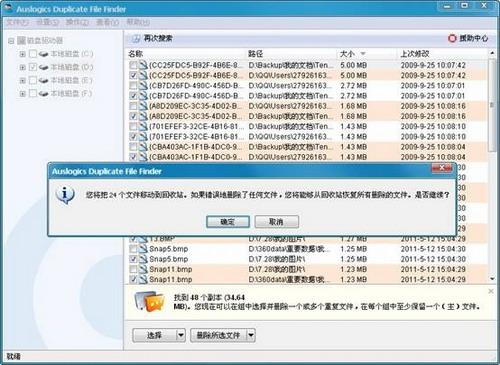Sort by the 上次修改 column header
Image resolution: width=500 pixels, height=365 pixels.
(443, 54)
